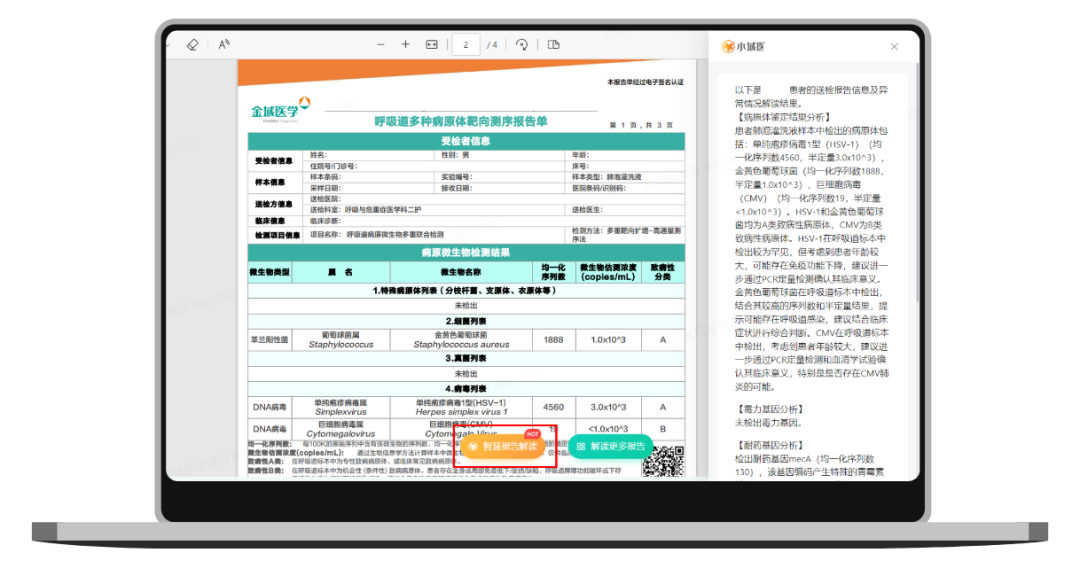Screen dimensions: 1080x584
Task: Zoom out with the minus icon
Action: (x=380, y=45)
